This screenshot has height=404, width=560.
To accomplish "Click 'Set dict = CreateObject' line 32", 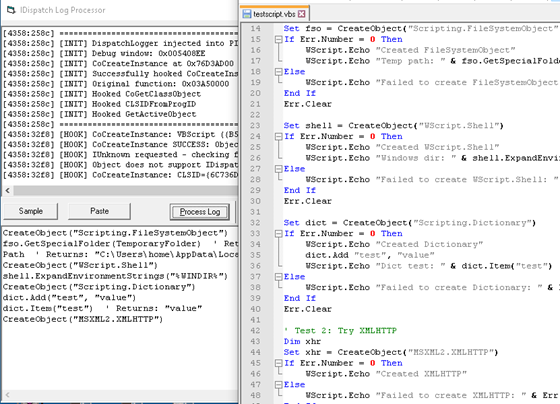I will pyautogui.click(x=410, y=223).
